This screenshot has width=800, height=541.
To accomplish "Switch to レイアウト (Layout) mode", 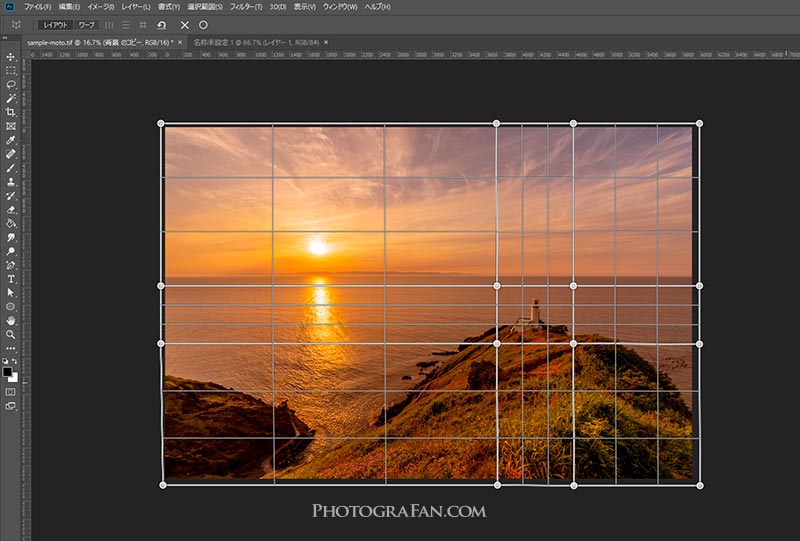I will (x=56, y=24).
